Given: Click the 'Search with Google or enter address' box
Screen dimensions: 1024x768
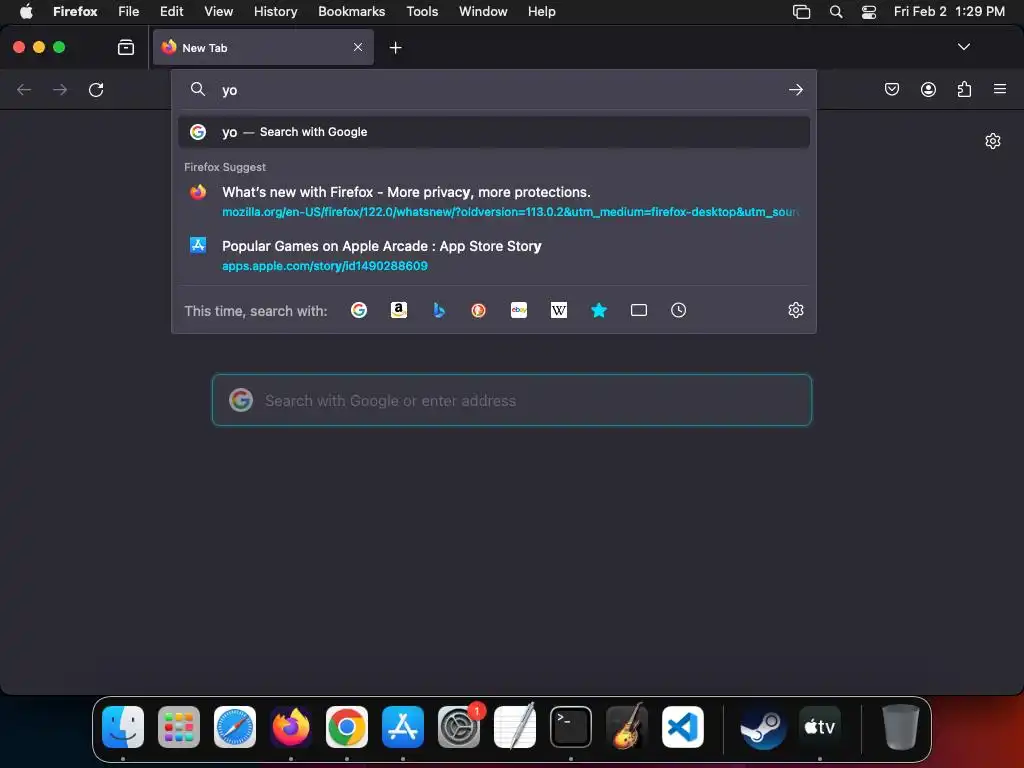Looking at the screenshot, I should (512, 400).
